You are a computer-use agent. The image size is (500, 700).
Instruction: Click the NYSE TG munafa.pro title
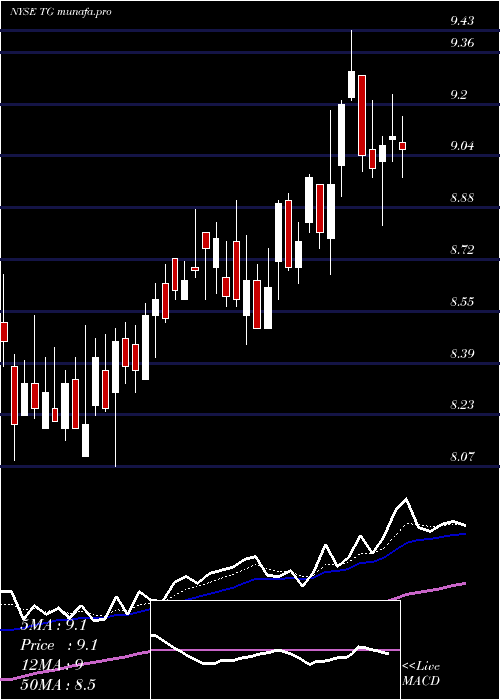pyautogui.click(x=60, y=12)
